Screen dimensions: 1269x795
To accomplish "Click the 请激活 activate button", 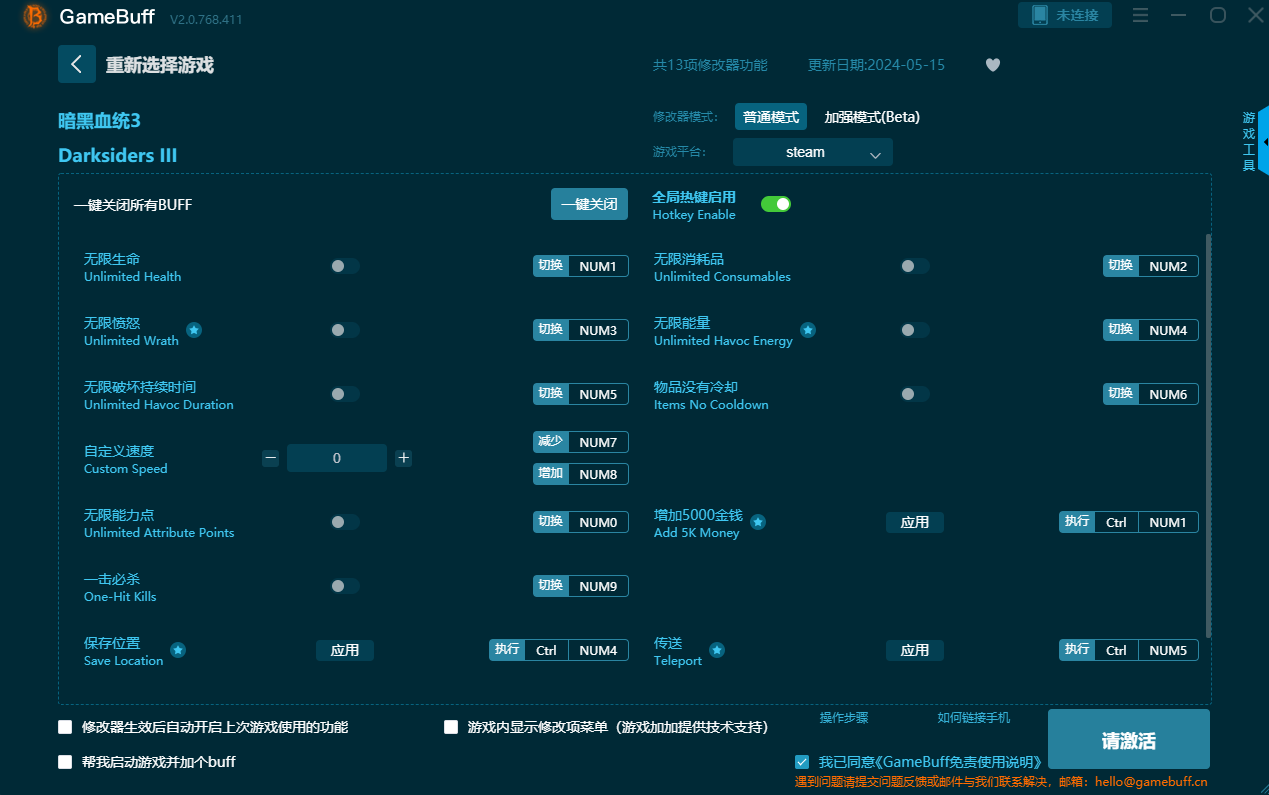I will point(1129,741).
